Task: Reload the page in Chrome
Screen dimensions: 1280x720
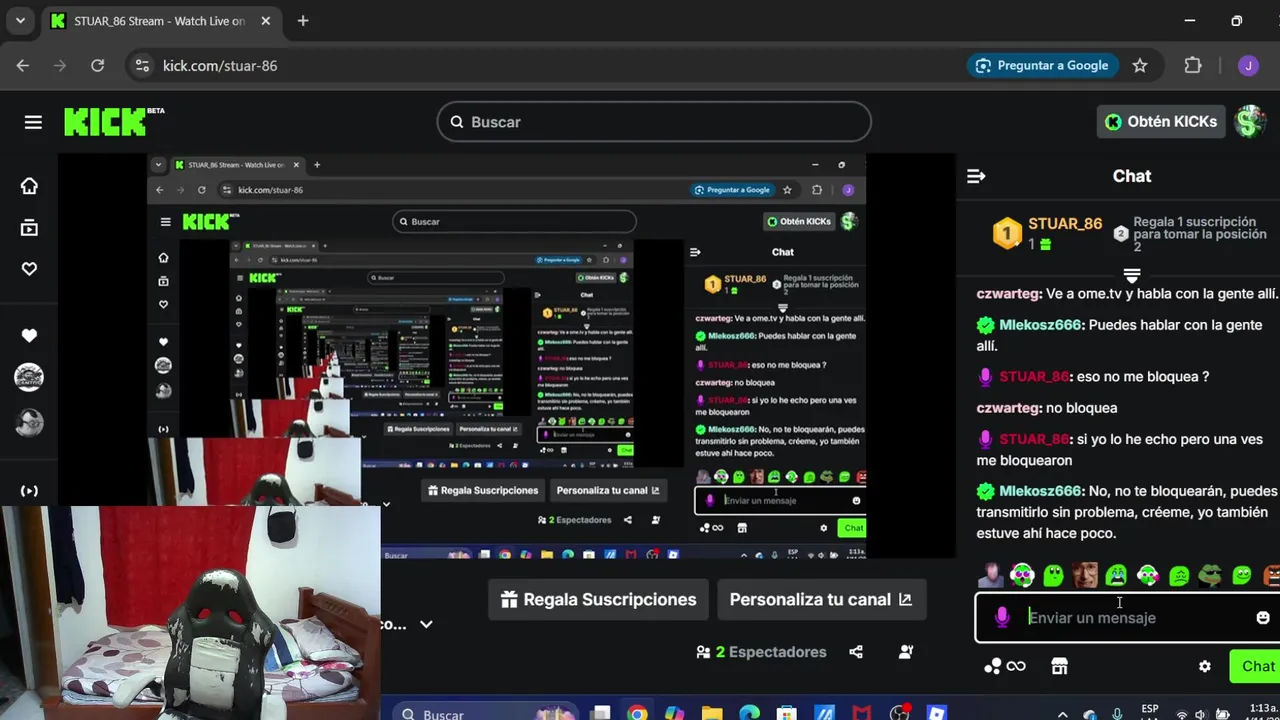Action: 97,65
